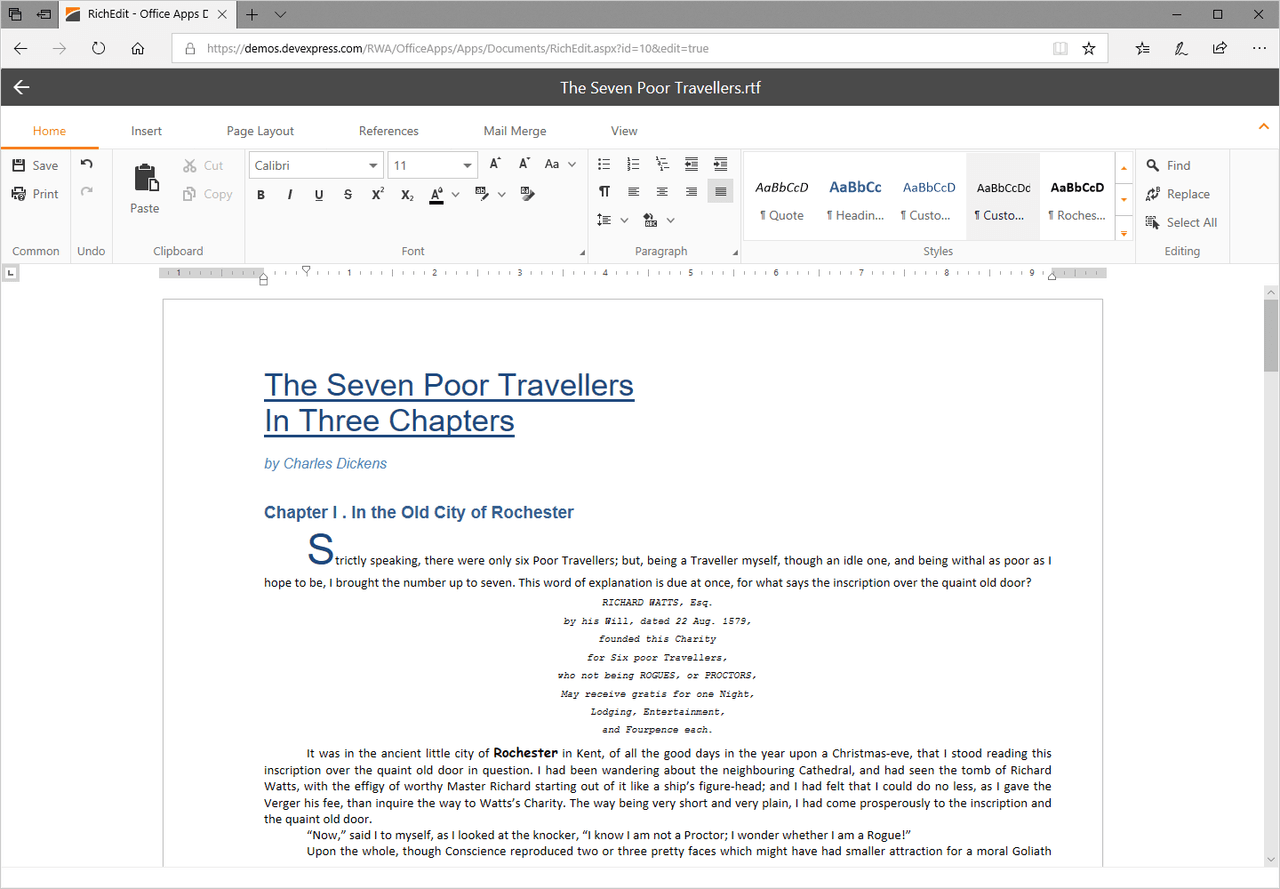Viewport: 1280px width, 889px height.
Task: Center the paragraph text
Action: [662, 191]
